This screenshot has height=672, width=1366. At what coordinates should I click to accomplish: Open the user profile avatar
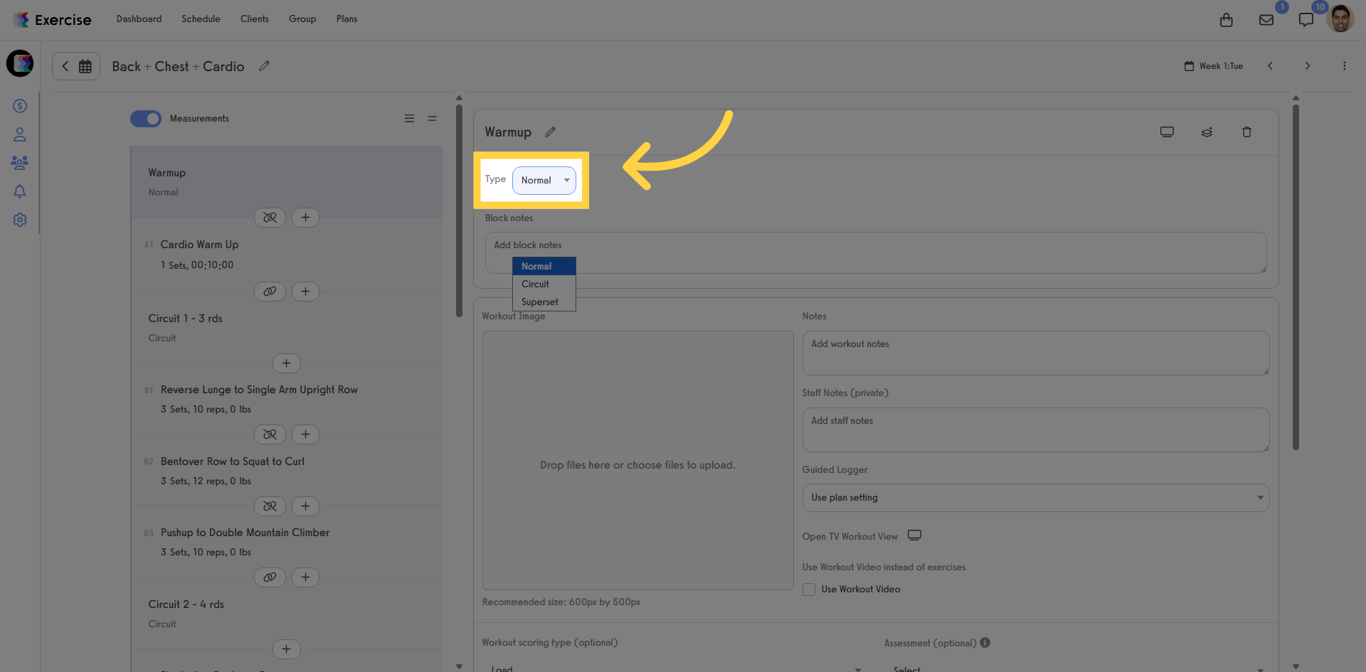click(1340, 18)
